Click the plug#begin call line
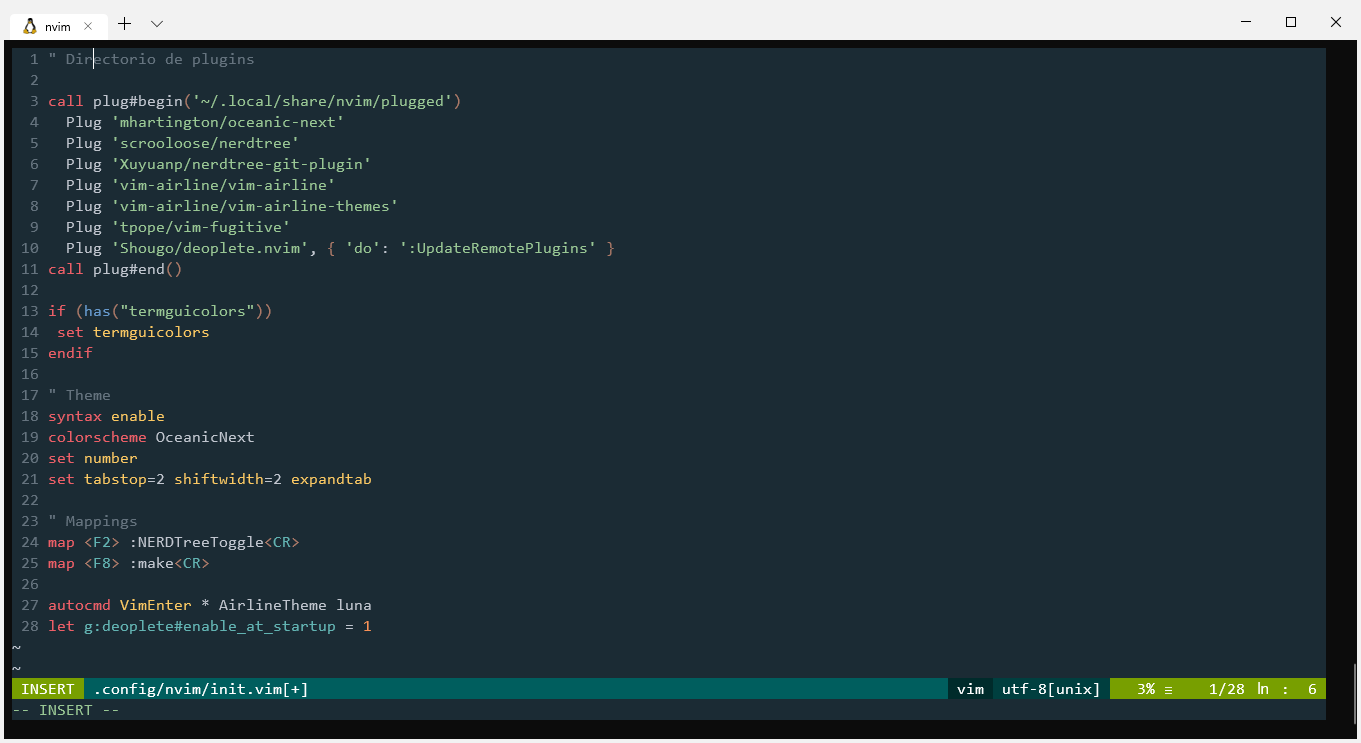Viewport: 1361px width, 743px height. [254, 101]
